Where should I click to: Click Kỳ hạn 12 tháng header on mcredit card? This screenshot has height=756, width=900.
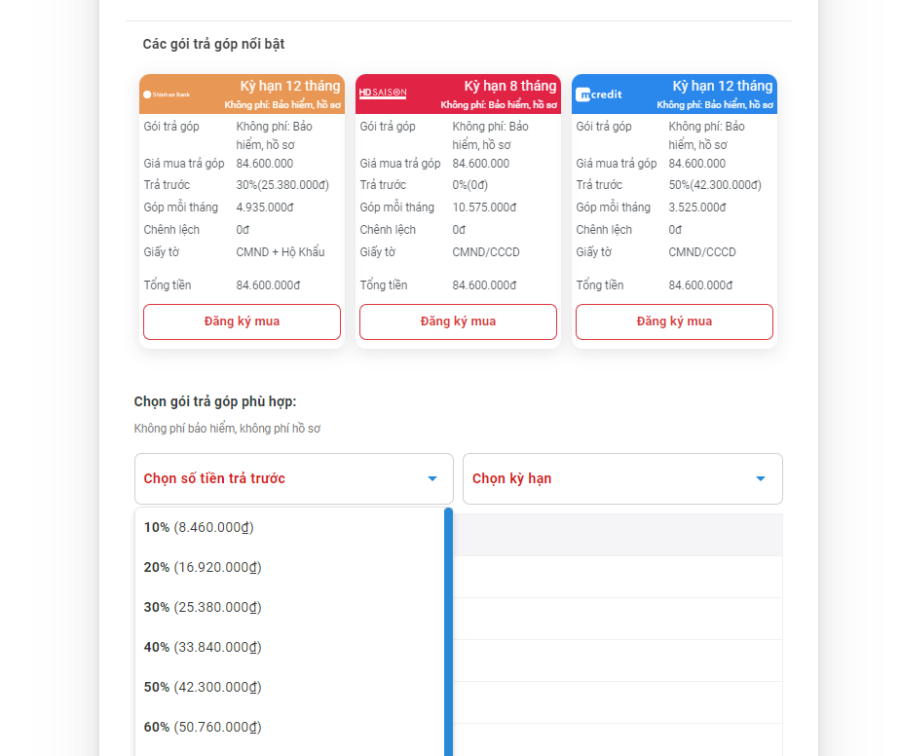coord(722,87)
